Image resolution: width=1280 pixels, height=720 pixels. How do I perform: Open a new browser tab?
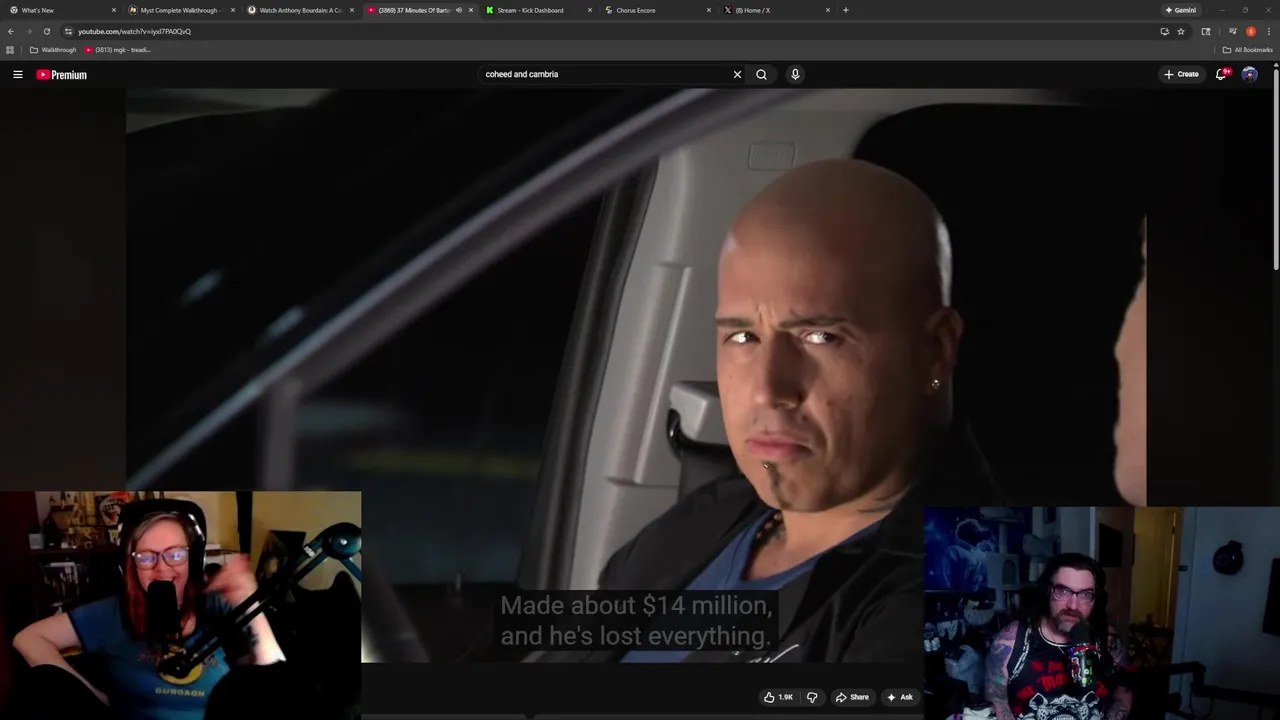[846, 10]
